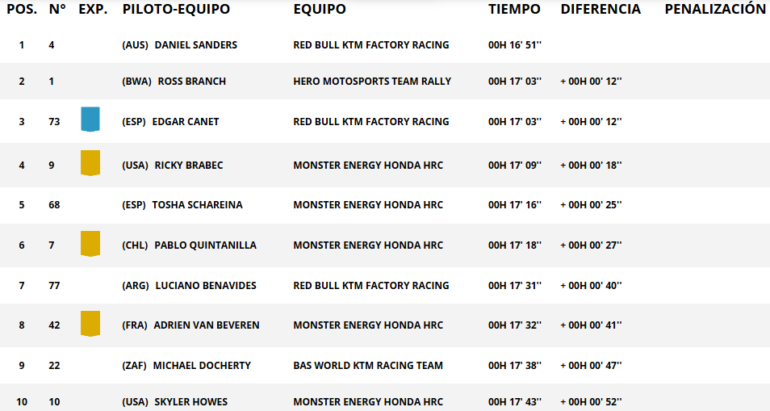Click the yellow badge next to Adrien Van Beveren

(90, 324)
